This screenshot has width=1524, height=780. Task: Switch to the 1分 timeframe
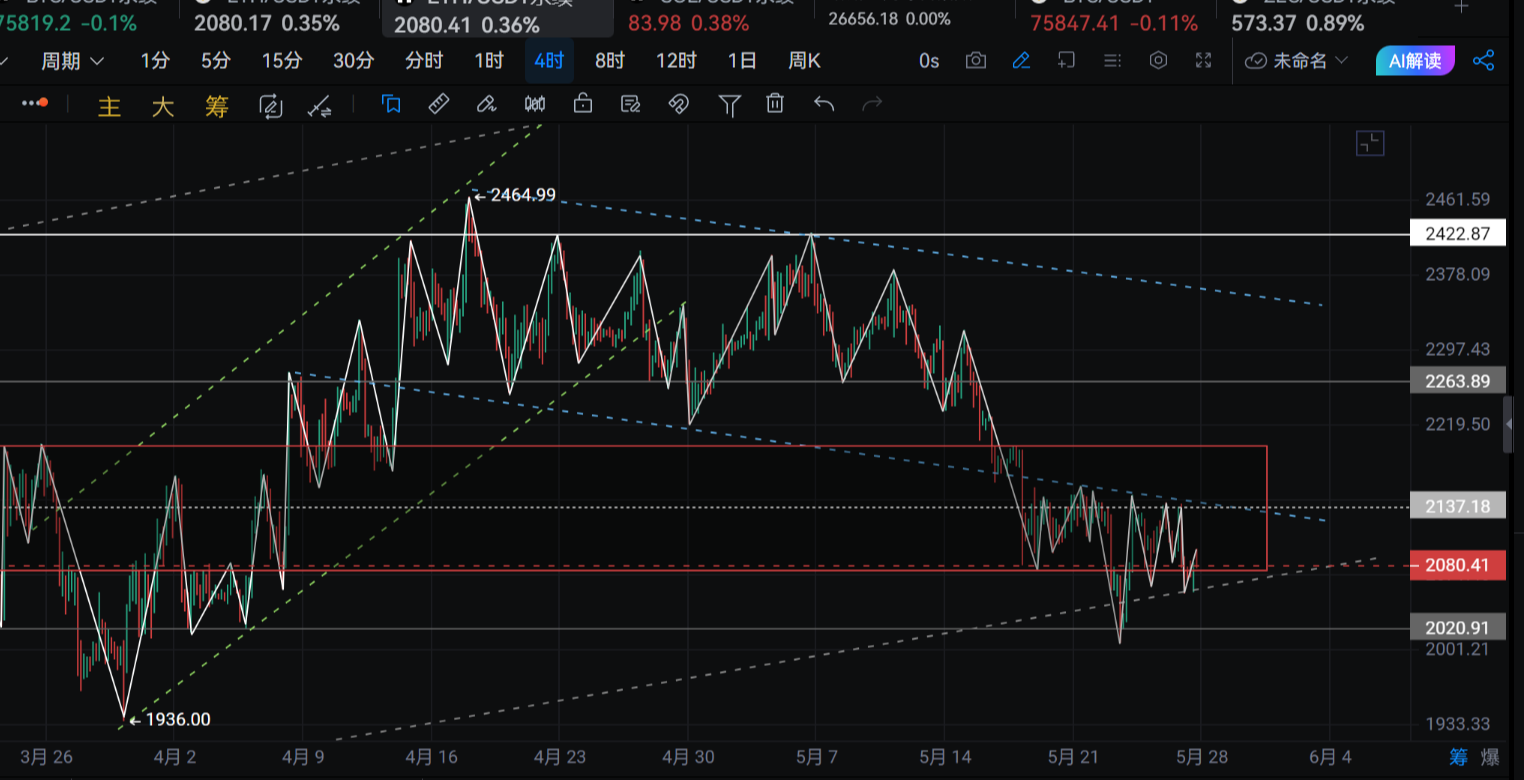(x=155, y=61)
